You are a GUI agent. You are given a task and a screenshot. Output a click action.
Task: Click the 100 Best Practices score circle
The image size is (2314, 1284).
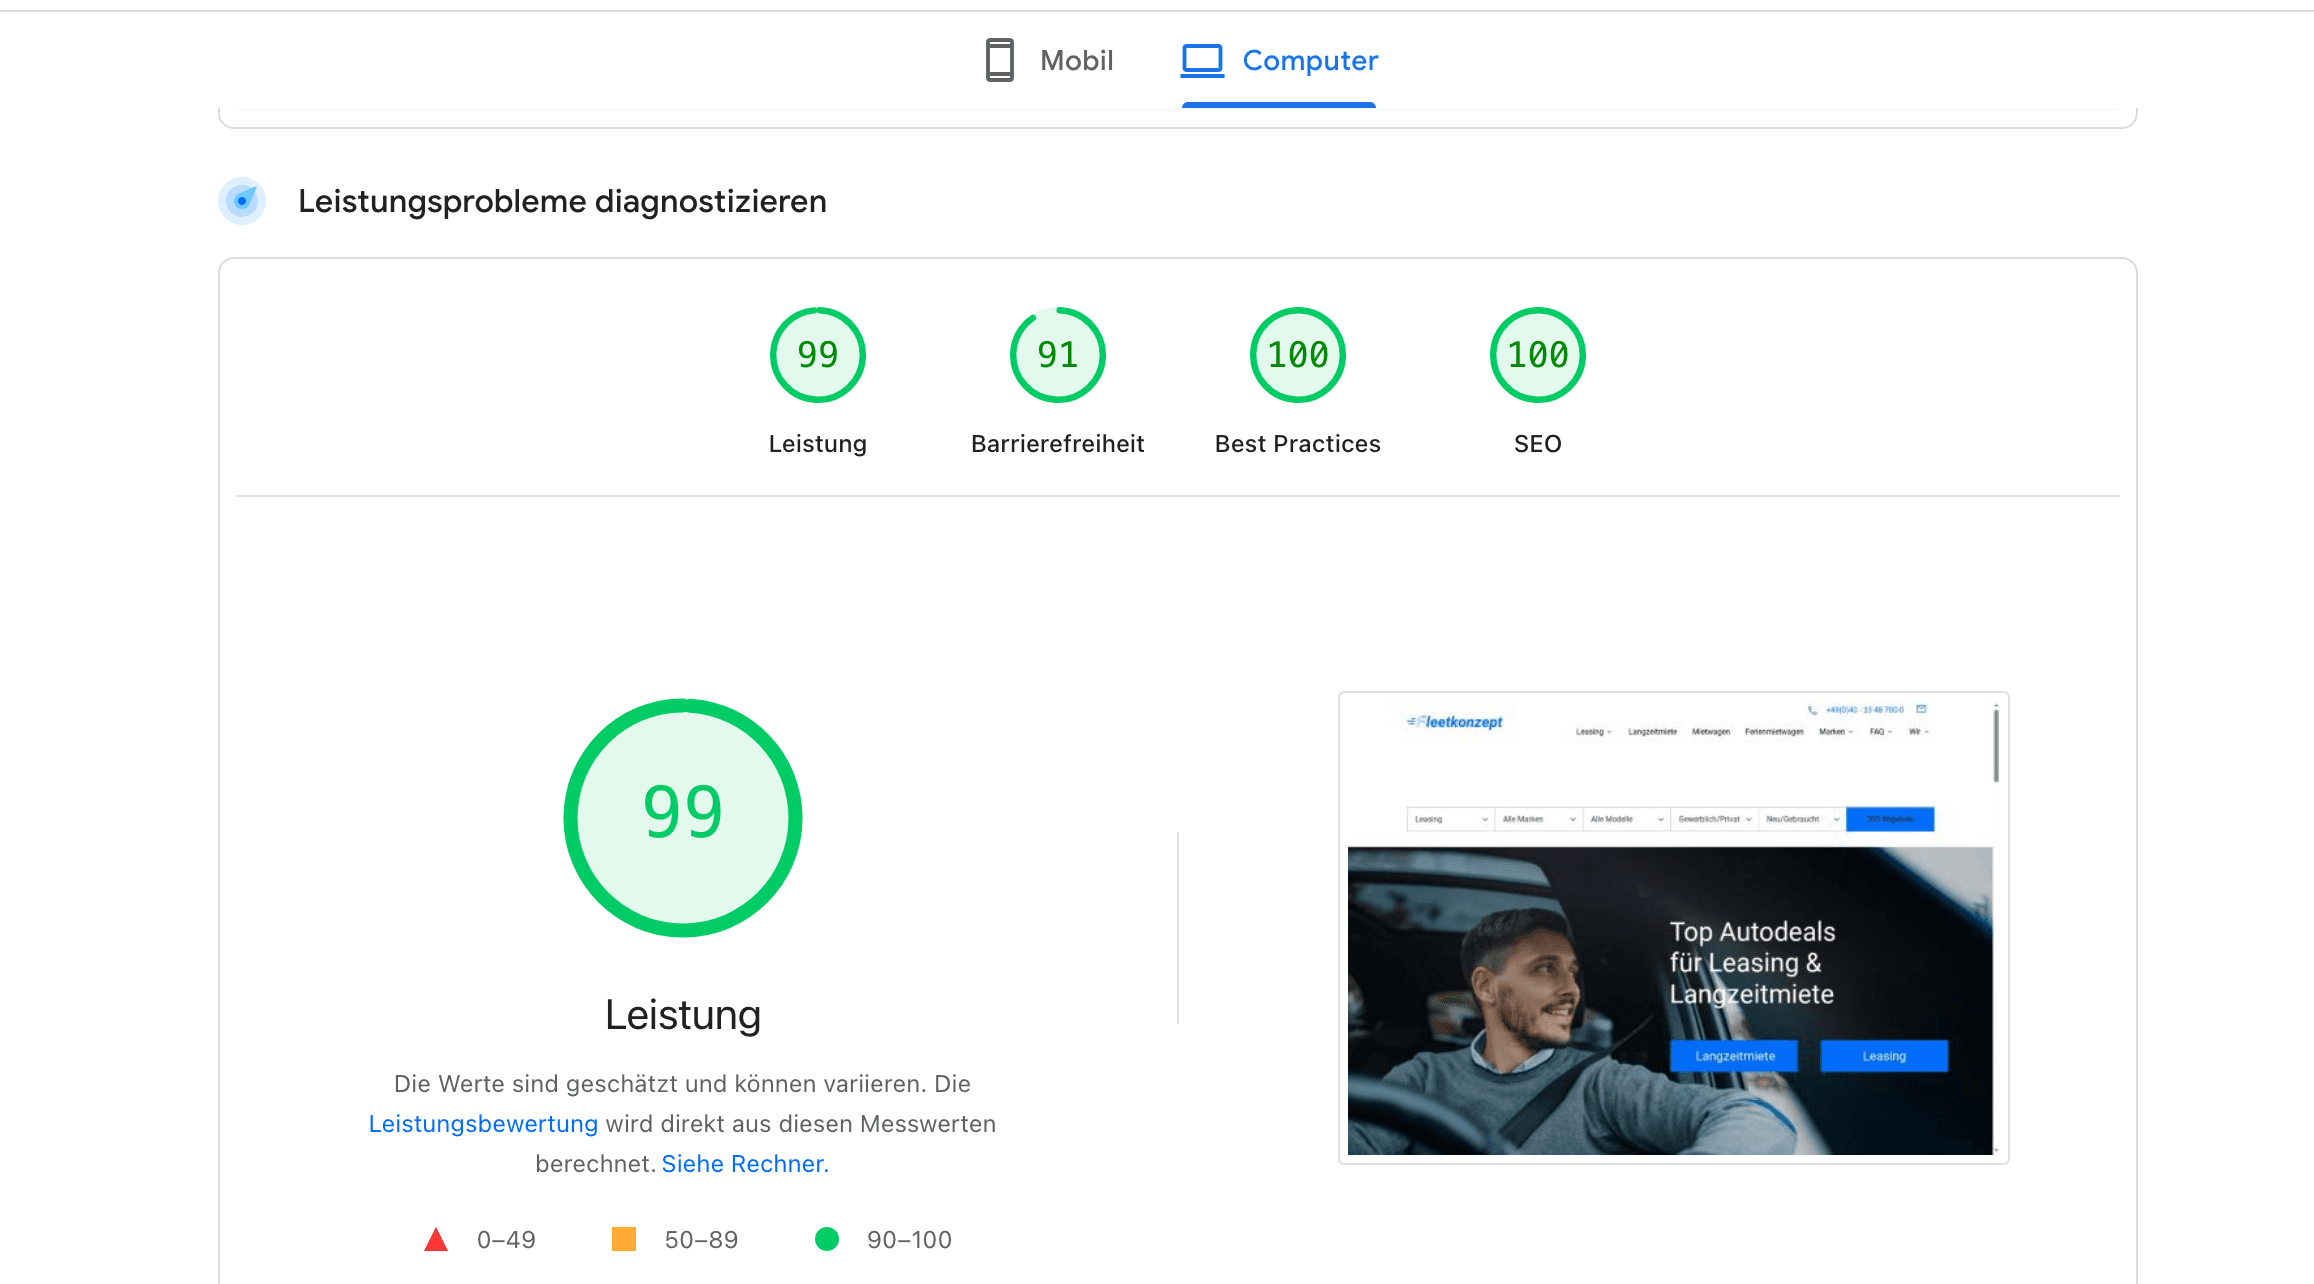tap(1297, 355)
